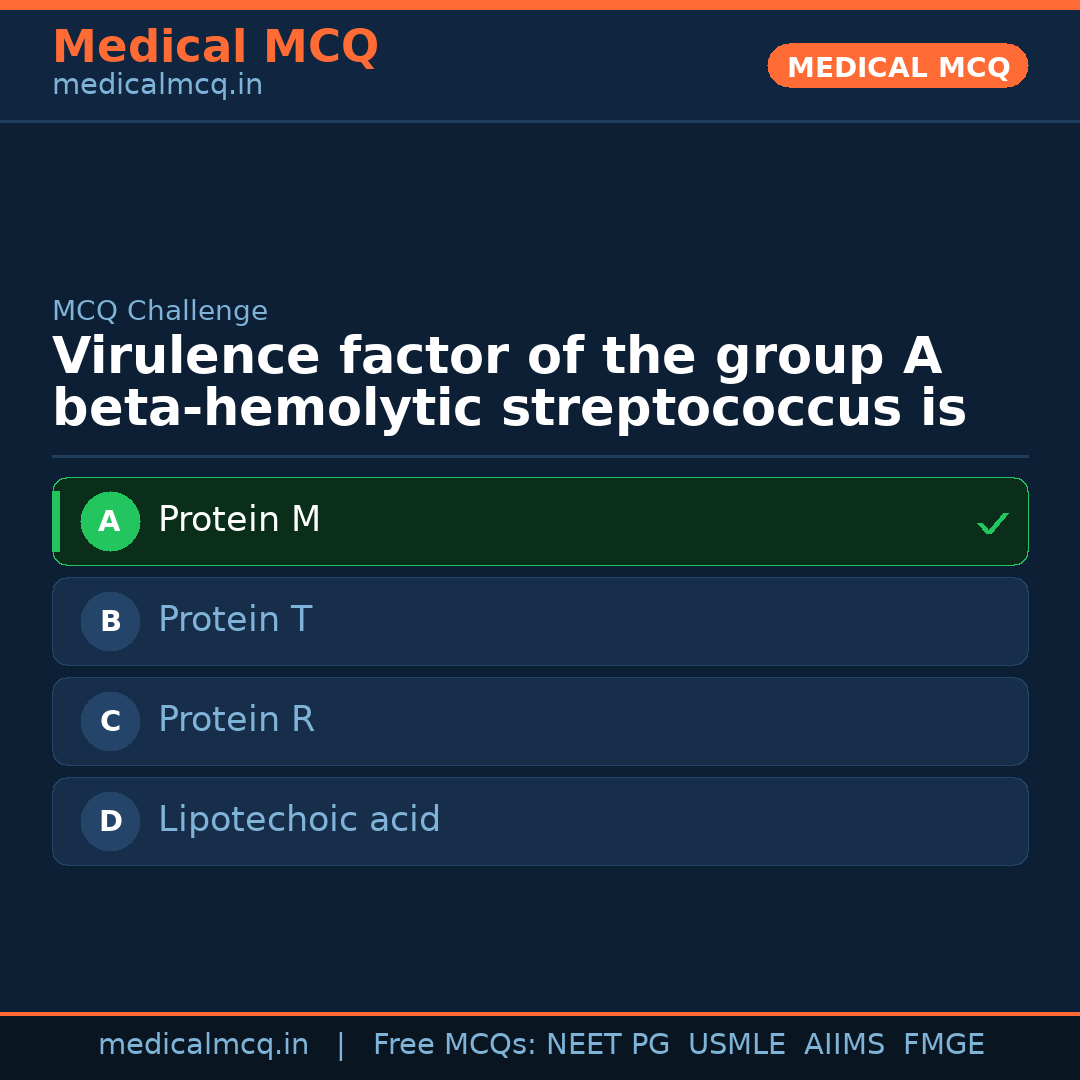This screenshot has height=1080, width=1080.
Task: Click the MCQ Challenge label
Action: [160, 312]
